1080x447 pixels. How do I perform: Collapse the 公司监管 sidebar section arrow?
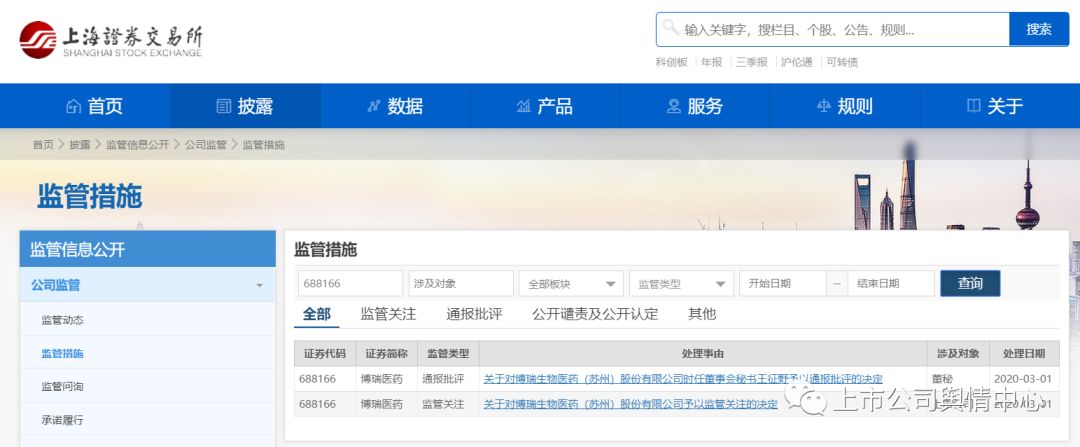(x=259, y=285)
